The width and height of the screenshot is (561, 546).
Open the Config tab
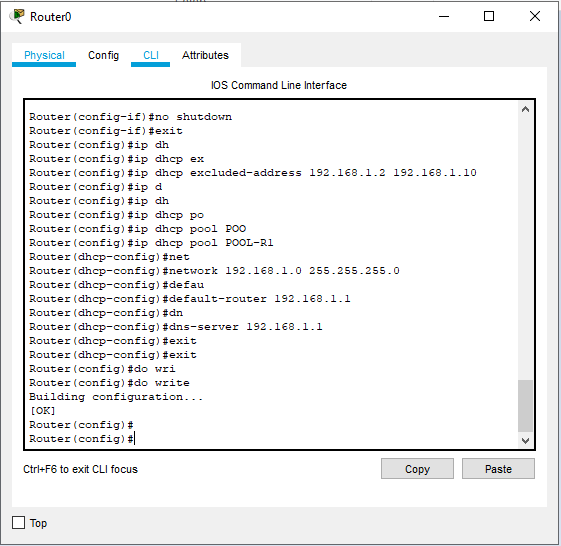[103, 55]
